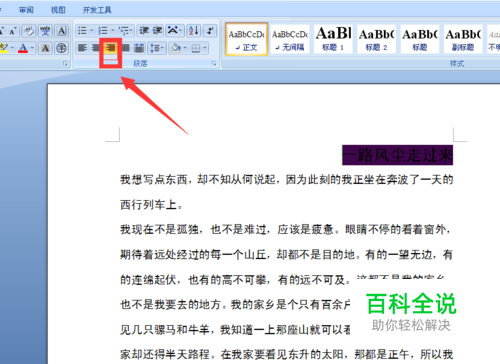
Task: Open the 视图 (View) ribbon tab
Action: point(58,10)
